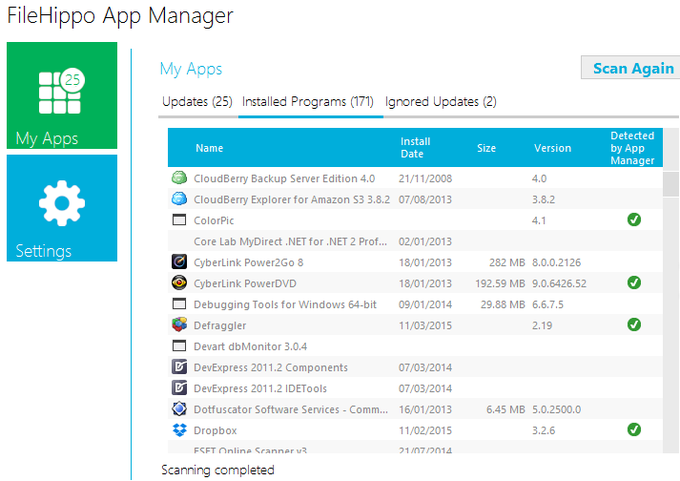The width and height of the screenshot is (680, 481).
Task: Click install date 11/02/2015
Action: [425, 431]
